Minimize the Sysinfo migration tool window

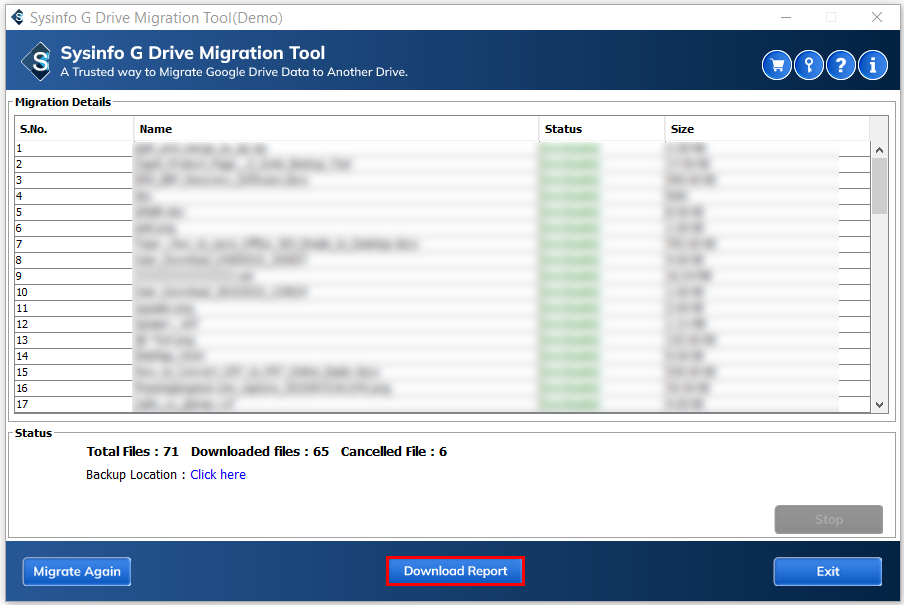(x=786, y=17)
